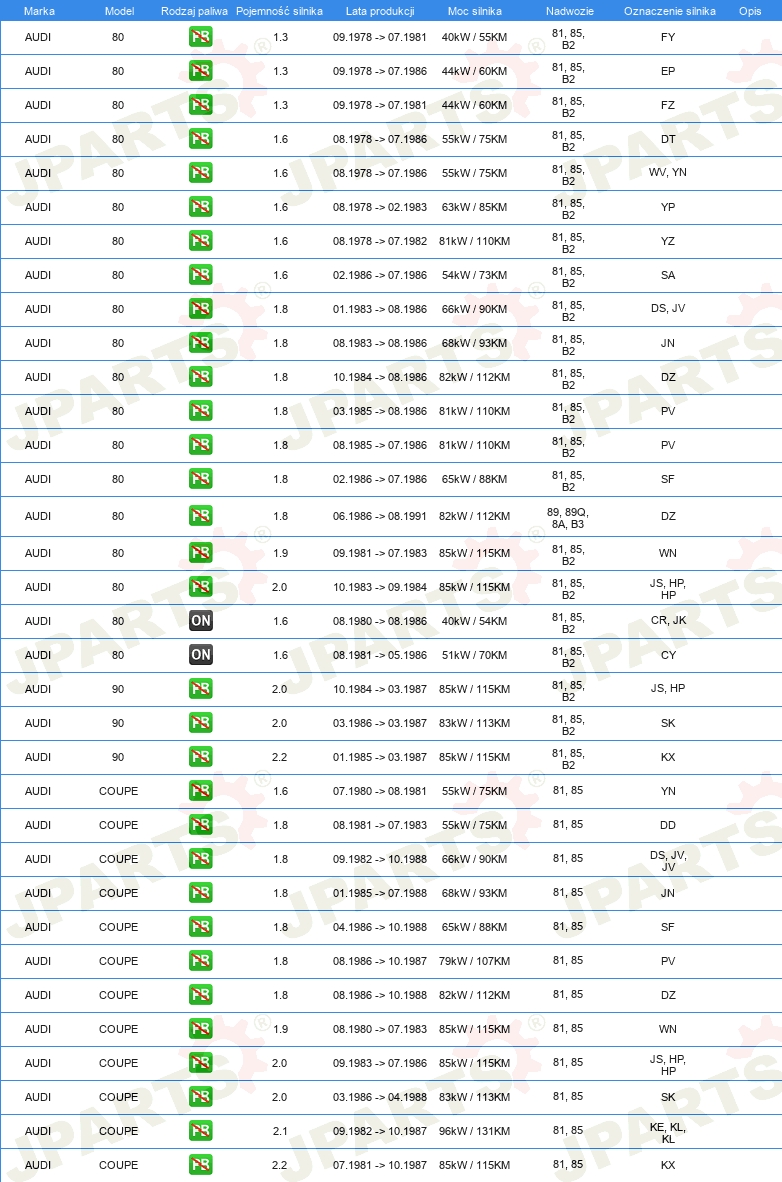782x1182 pixels.
Task: Click the 40kW / 55KM power cell
Action: click(x=474, y=37)
